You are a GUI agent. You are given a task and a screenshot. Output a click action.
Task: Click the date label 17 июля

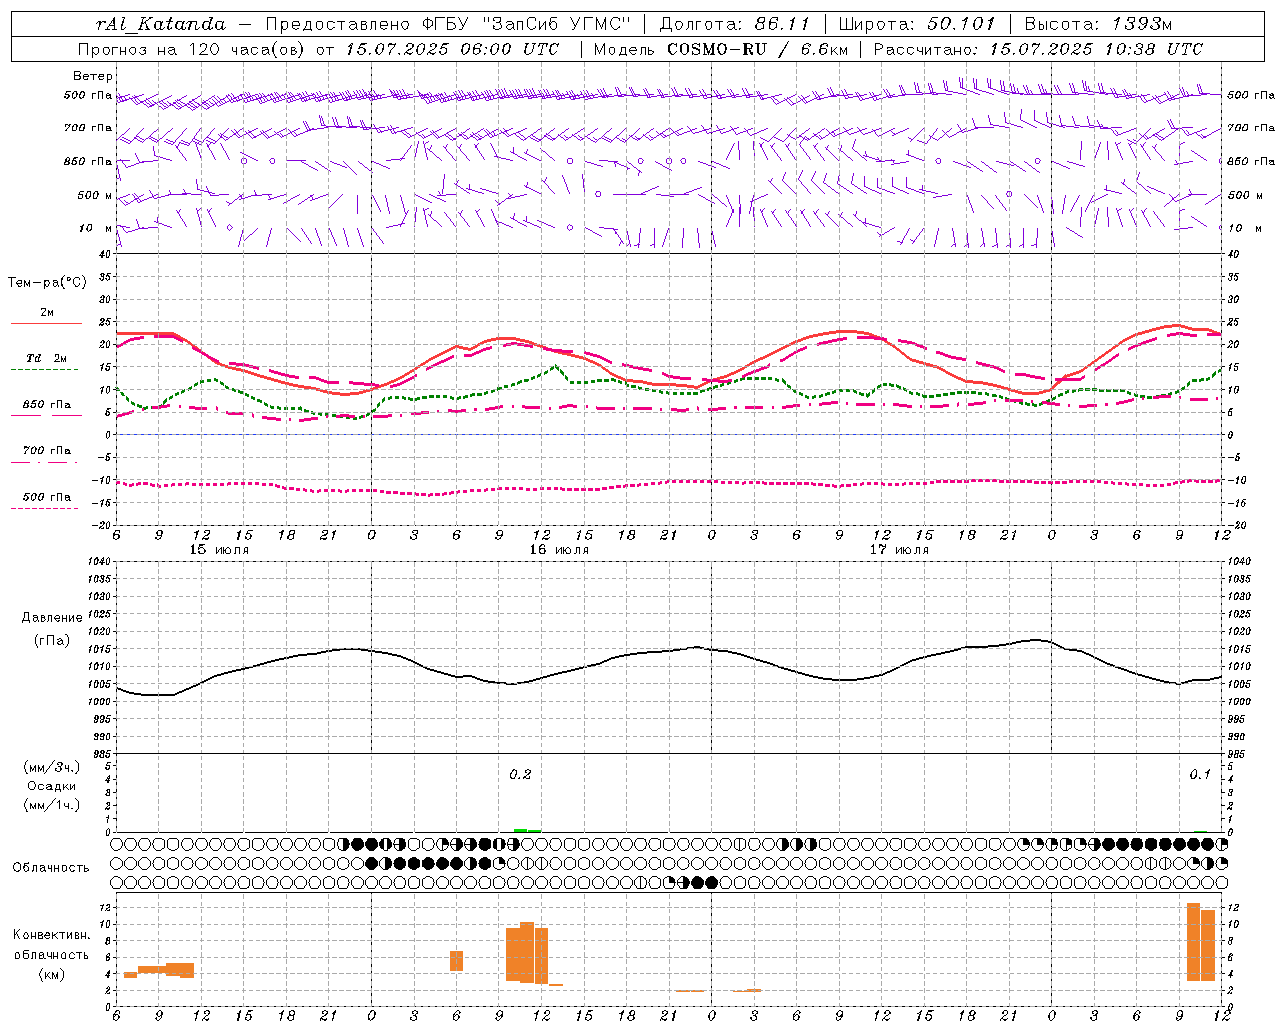[x=899, y=550]
